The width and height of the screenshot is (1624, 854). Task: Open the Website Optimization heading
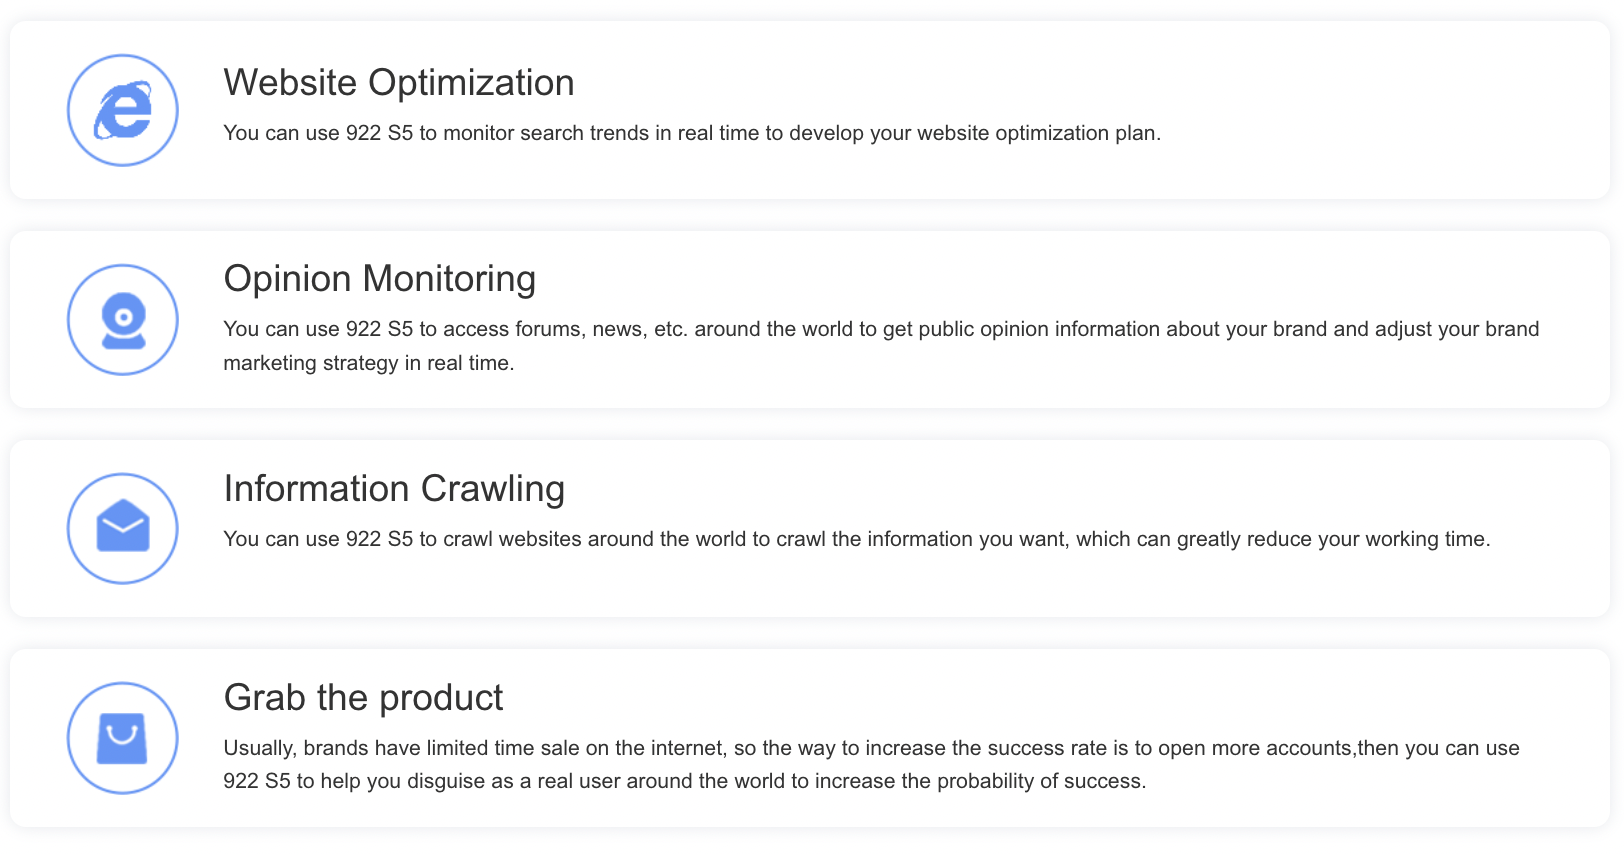(x=398, y=83)
